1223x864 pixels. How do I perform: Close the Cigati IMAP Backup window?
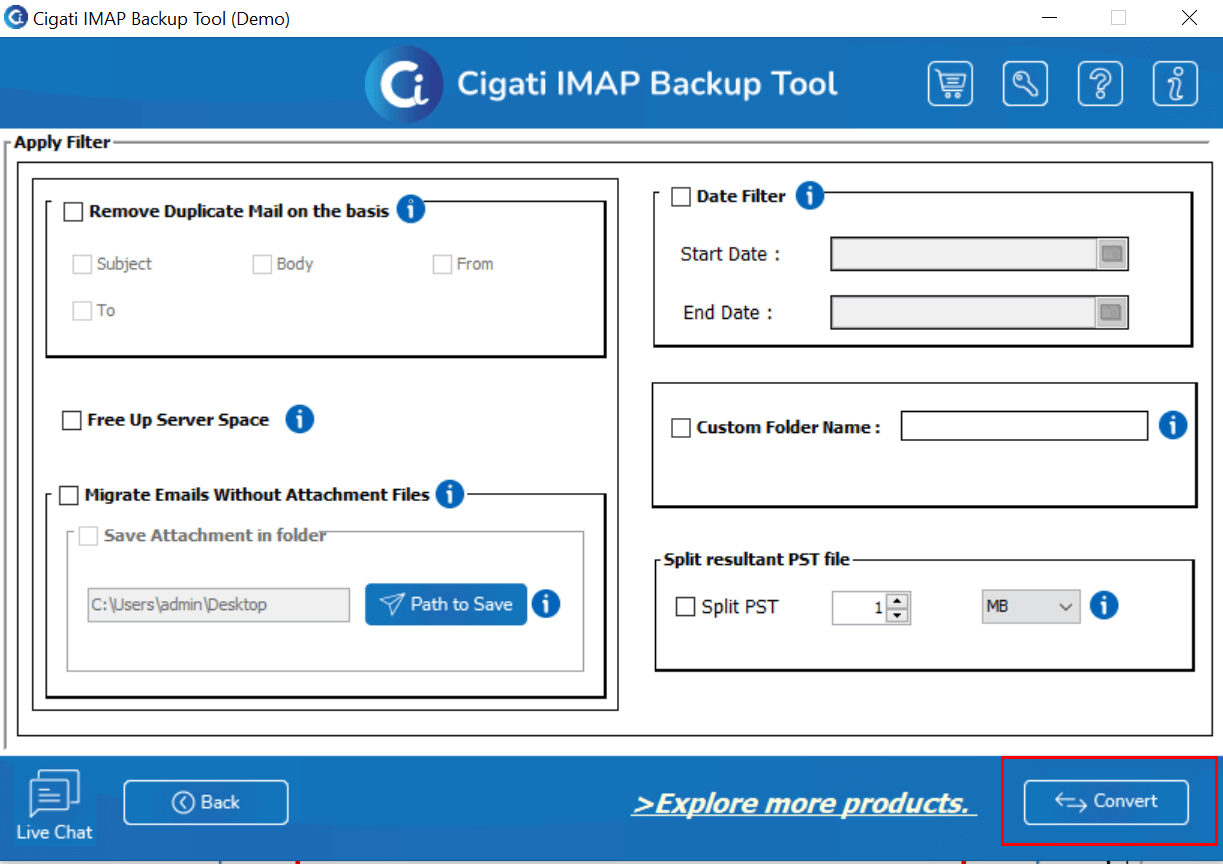1189,17
